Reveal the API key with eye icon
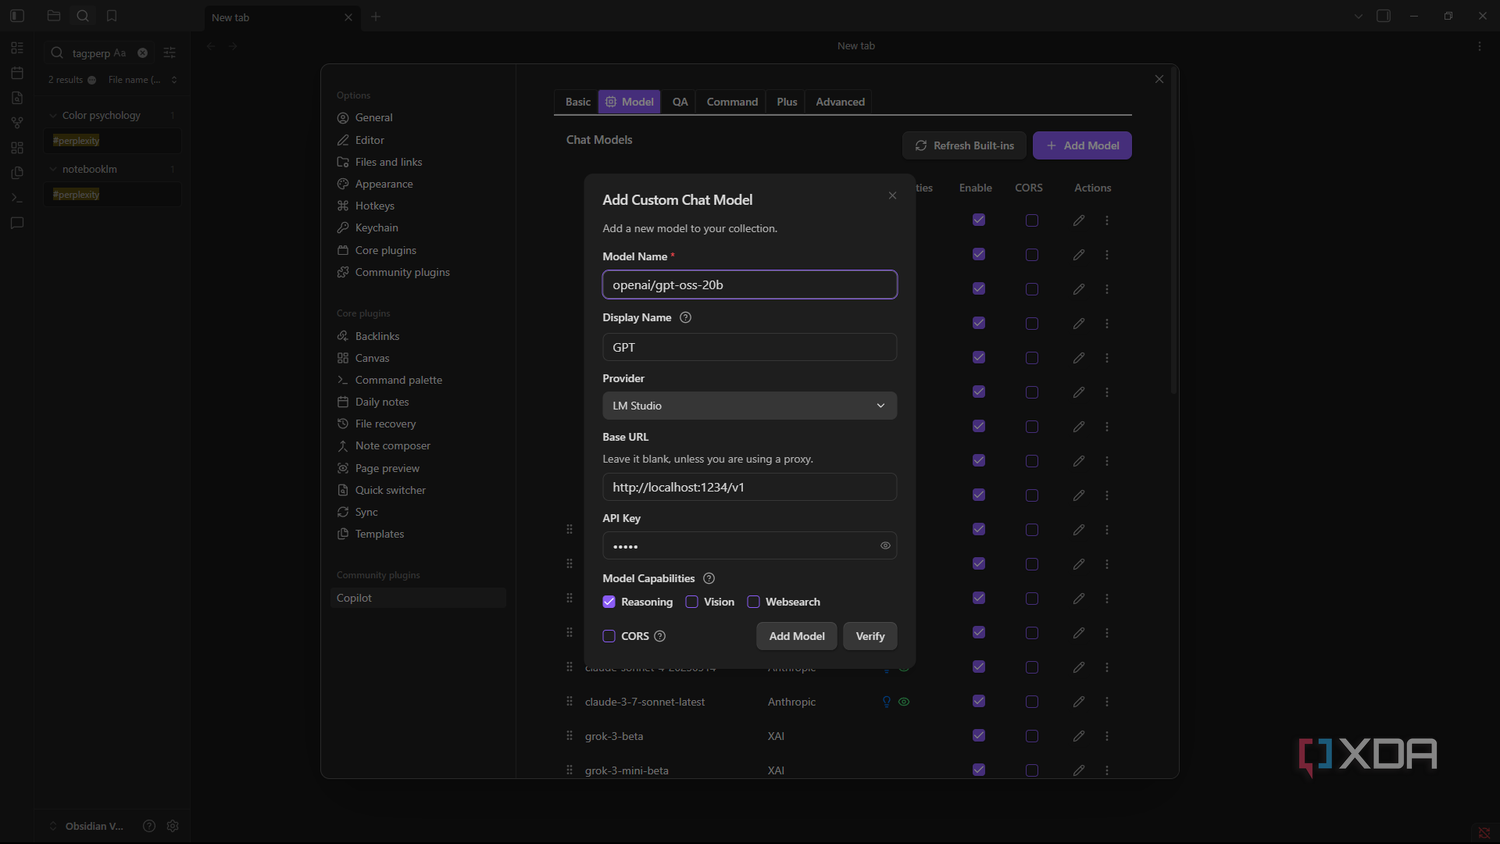Image resolution: width=1500 pixels, height=844 pixels. tap(885, 546)
